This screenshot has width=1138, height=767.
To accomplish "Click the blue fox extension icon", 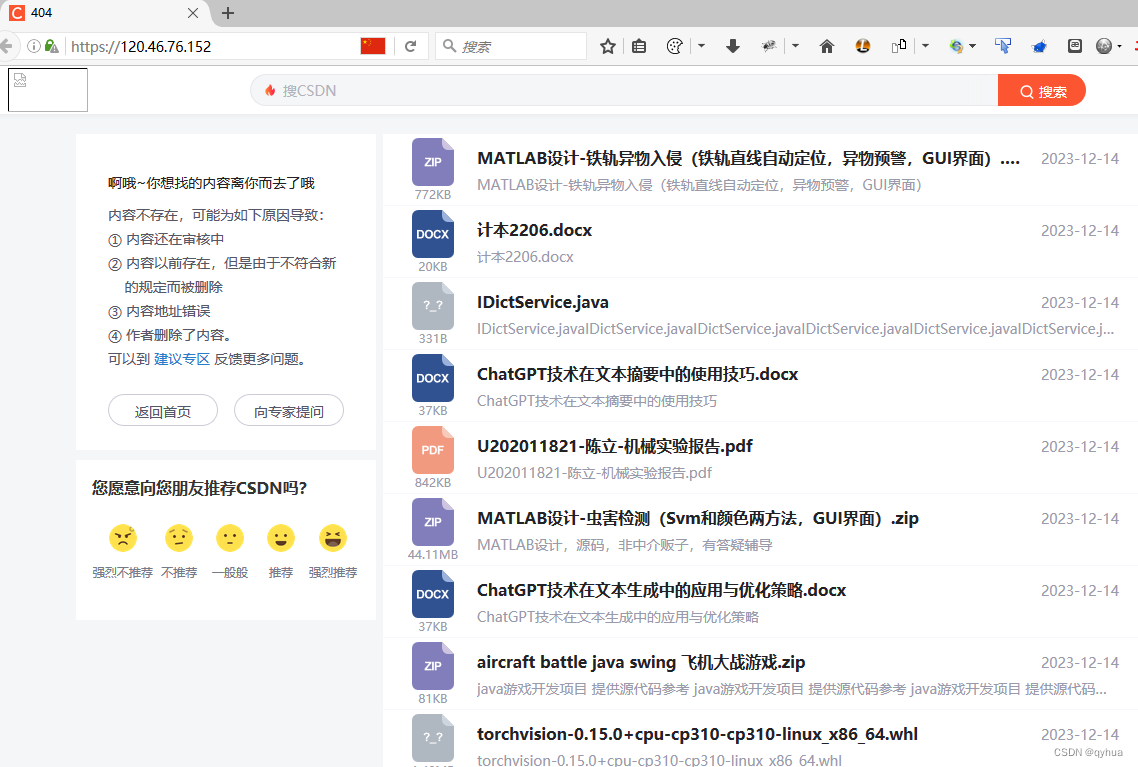I will [x=1039, y=46].
